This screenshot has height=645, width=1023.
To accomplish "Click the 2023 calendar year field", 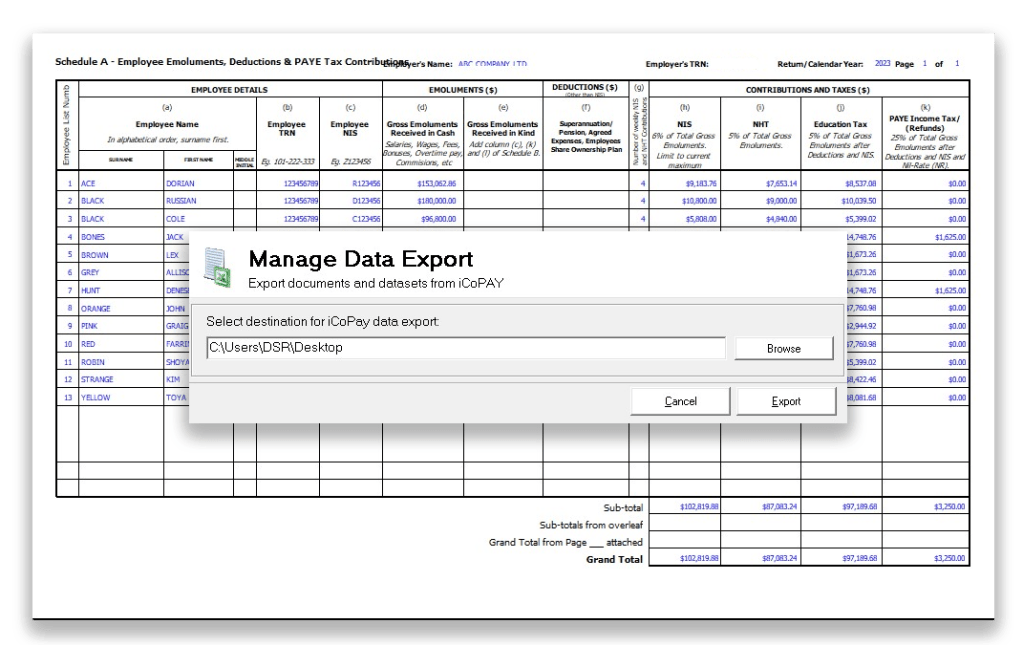I will point(881,63).
